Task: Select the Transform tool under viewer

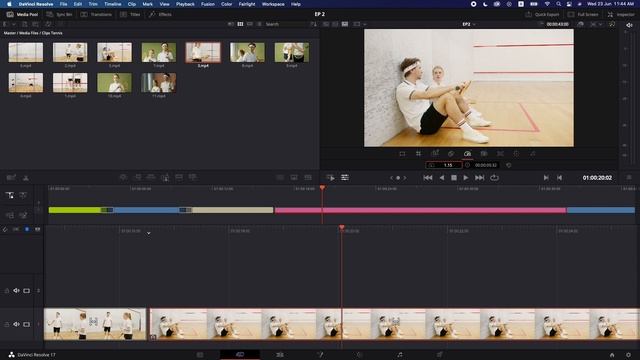Action: [402, 154]
